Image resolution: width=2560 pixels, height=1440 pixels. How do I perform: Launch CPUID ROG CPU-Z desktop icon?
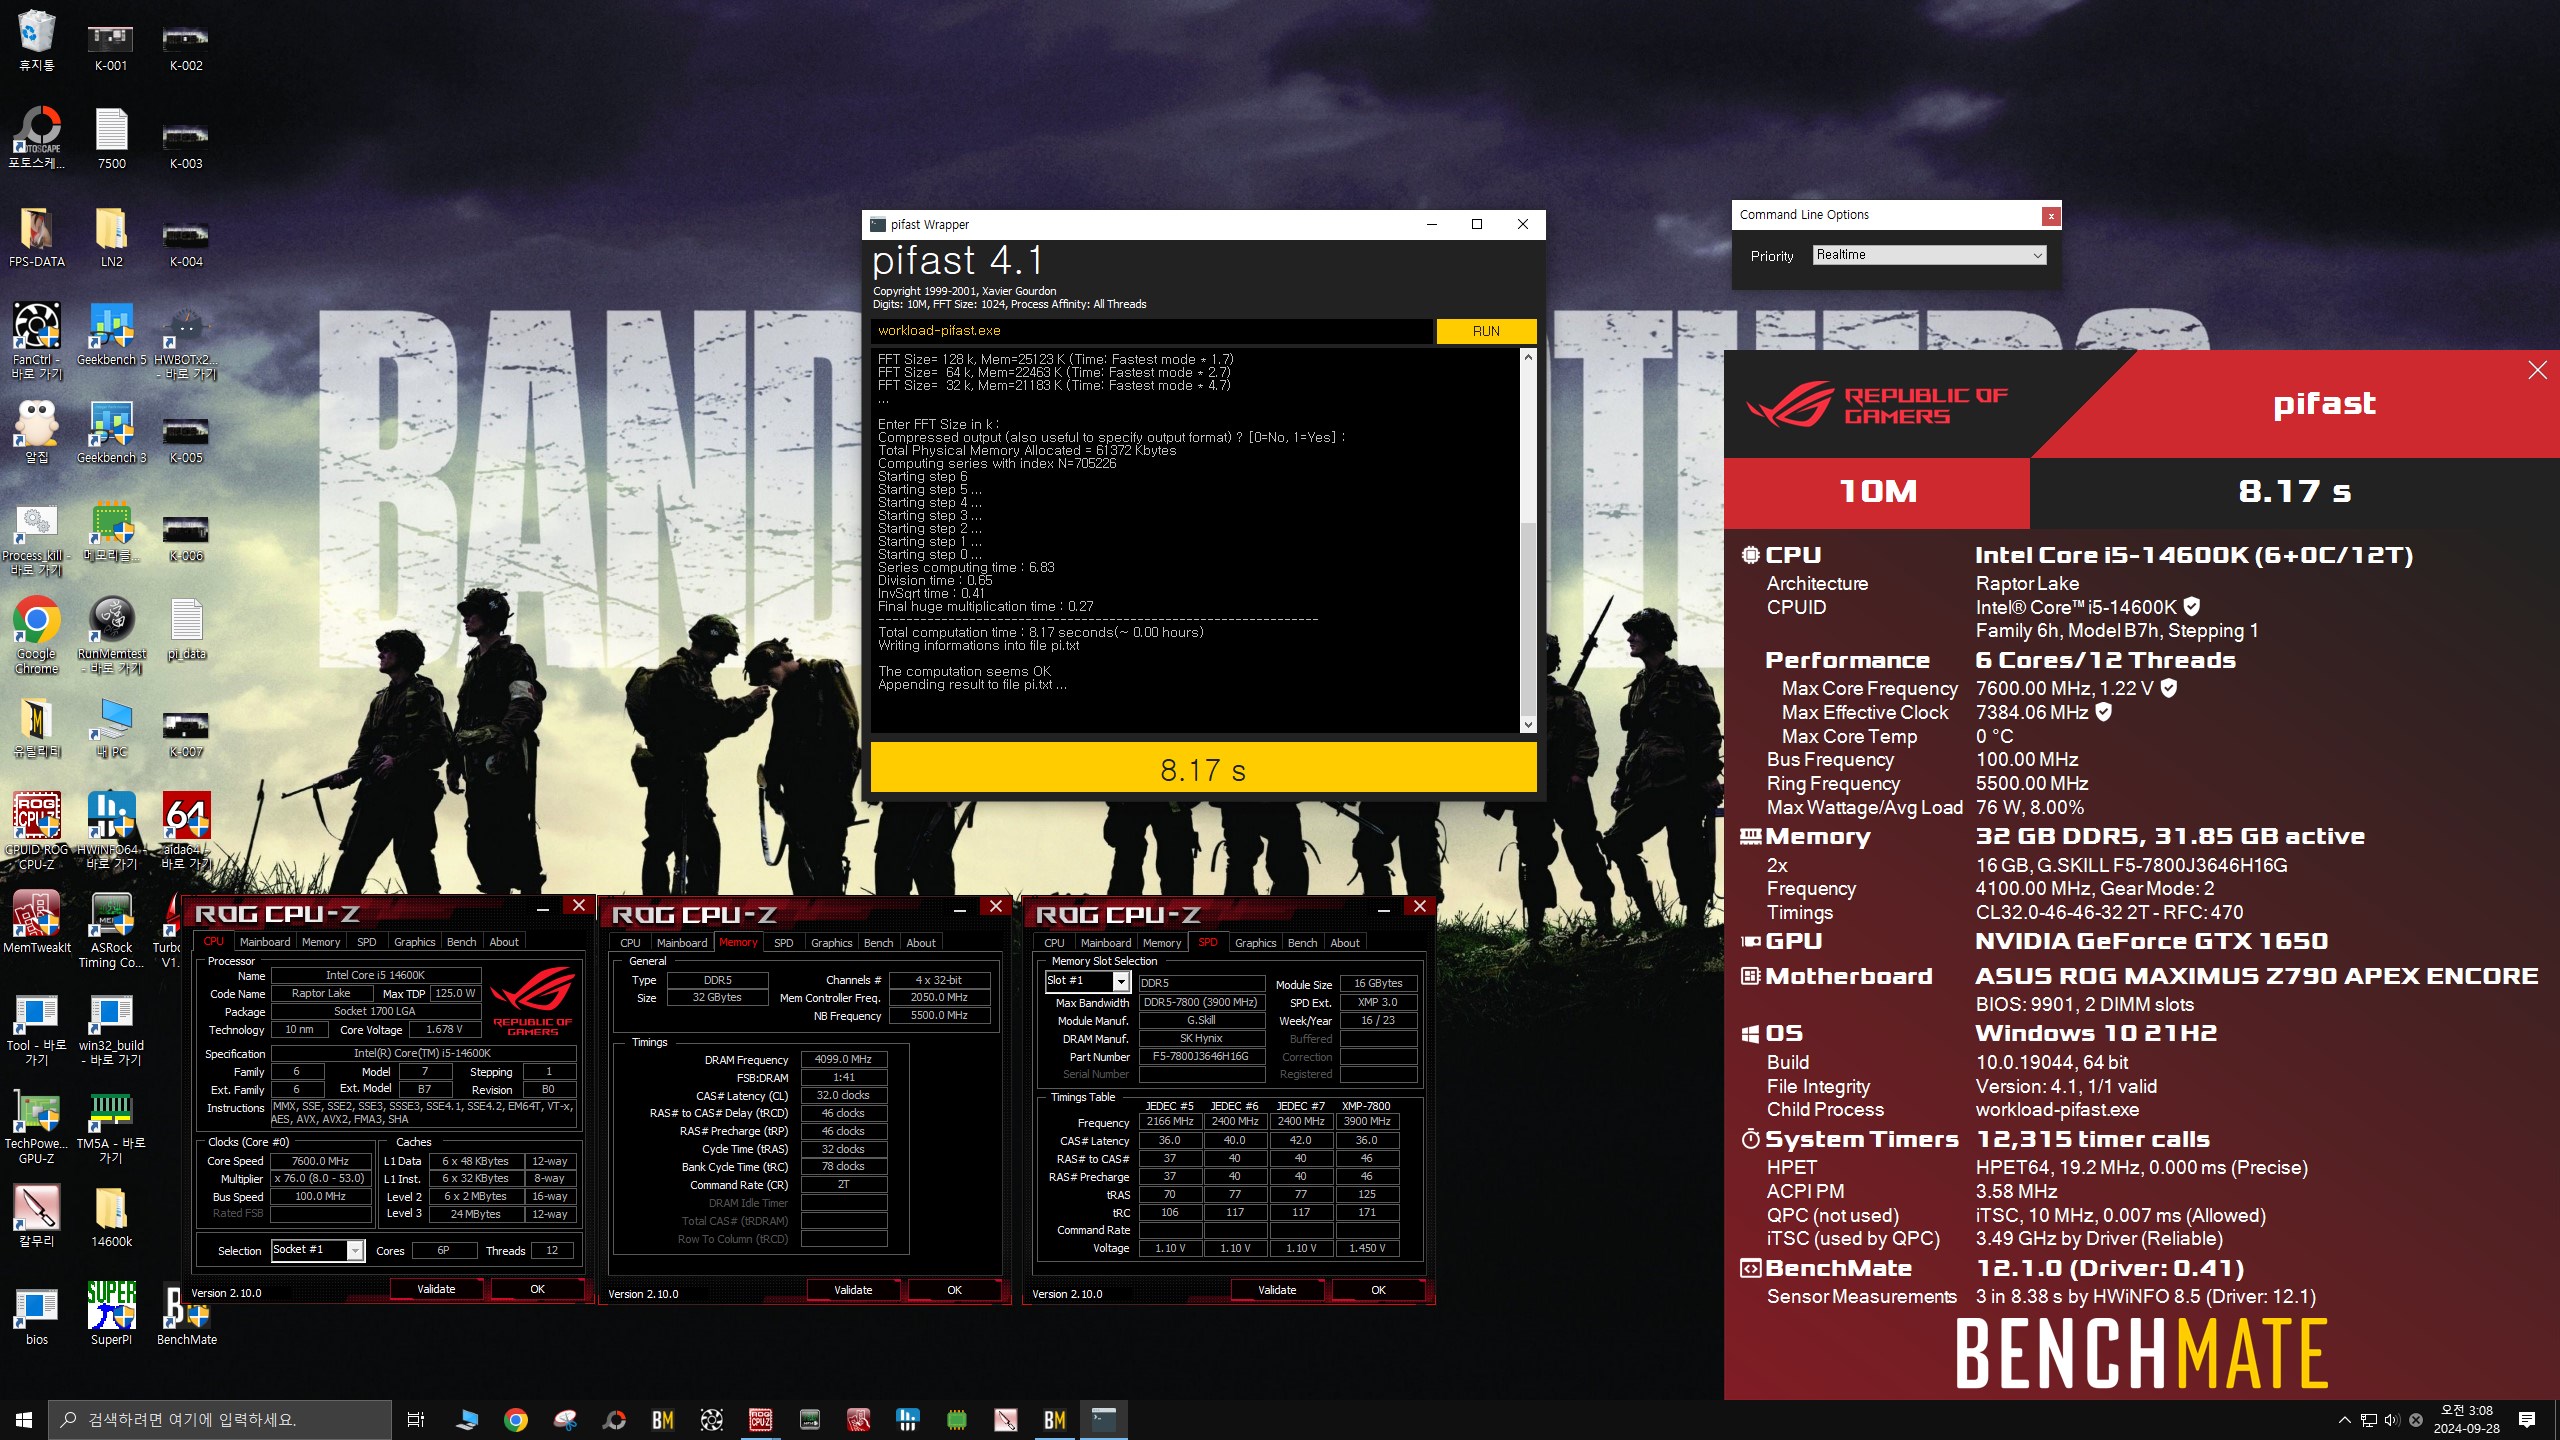37,832
